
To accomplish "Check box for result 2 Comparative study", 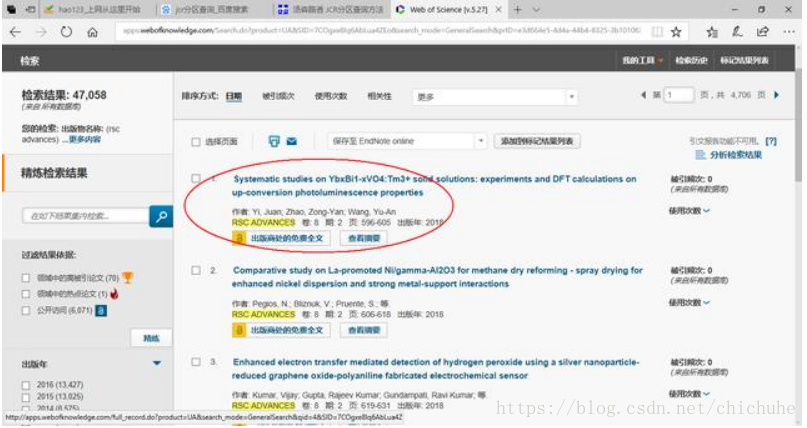I will [196, 270].
